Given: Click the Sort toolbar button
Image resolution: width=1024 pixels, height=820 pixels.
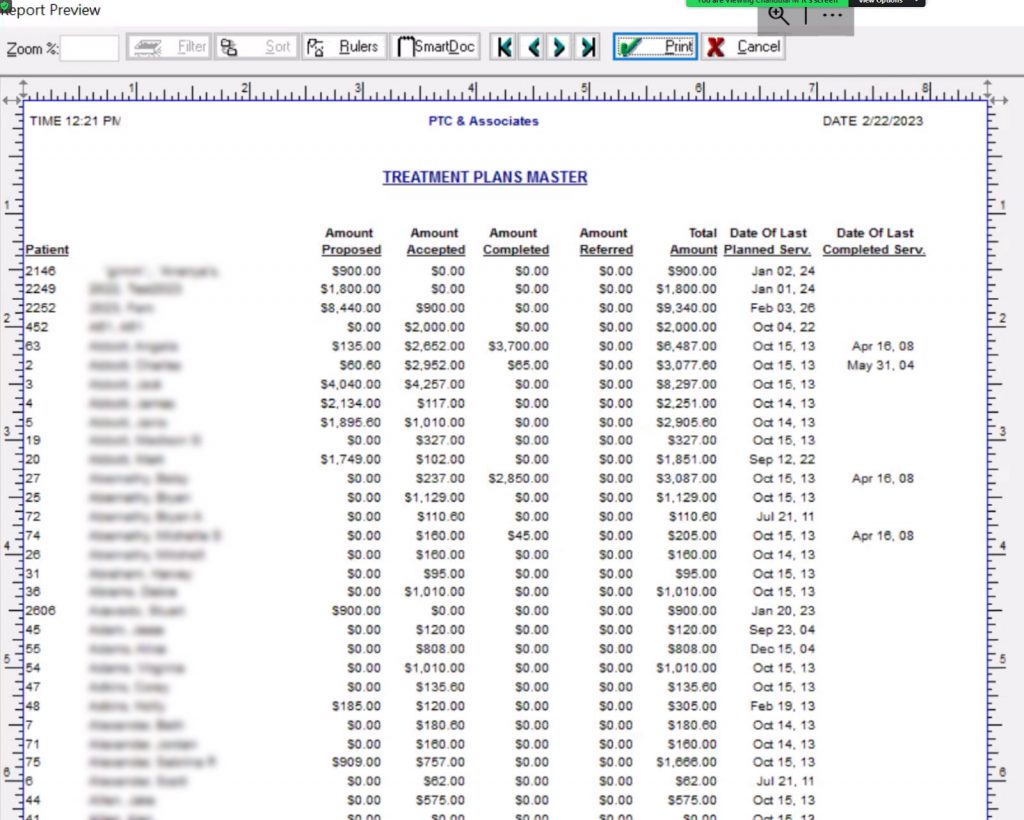Looking at the screenshot, I should tap(257, 47).
